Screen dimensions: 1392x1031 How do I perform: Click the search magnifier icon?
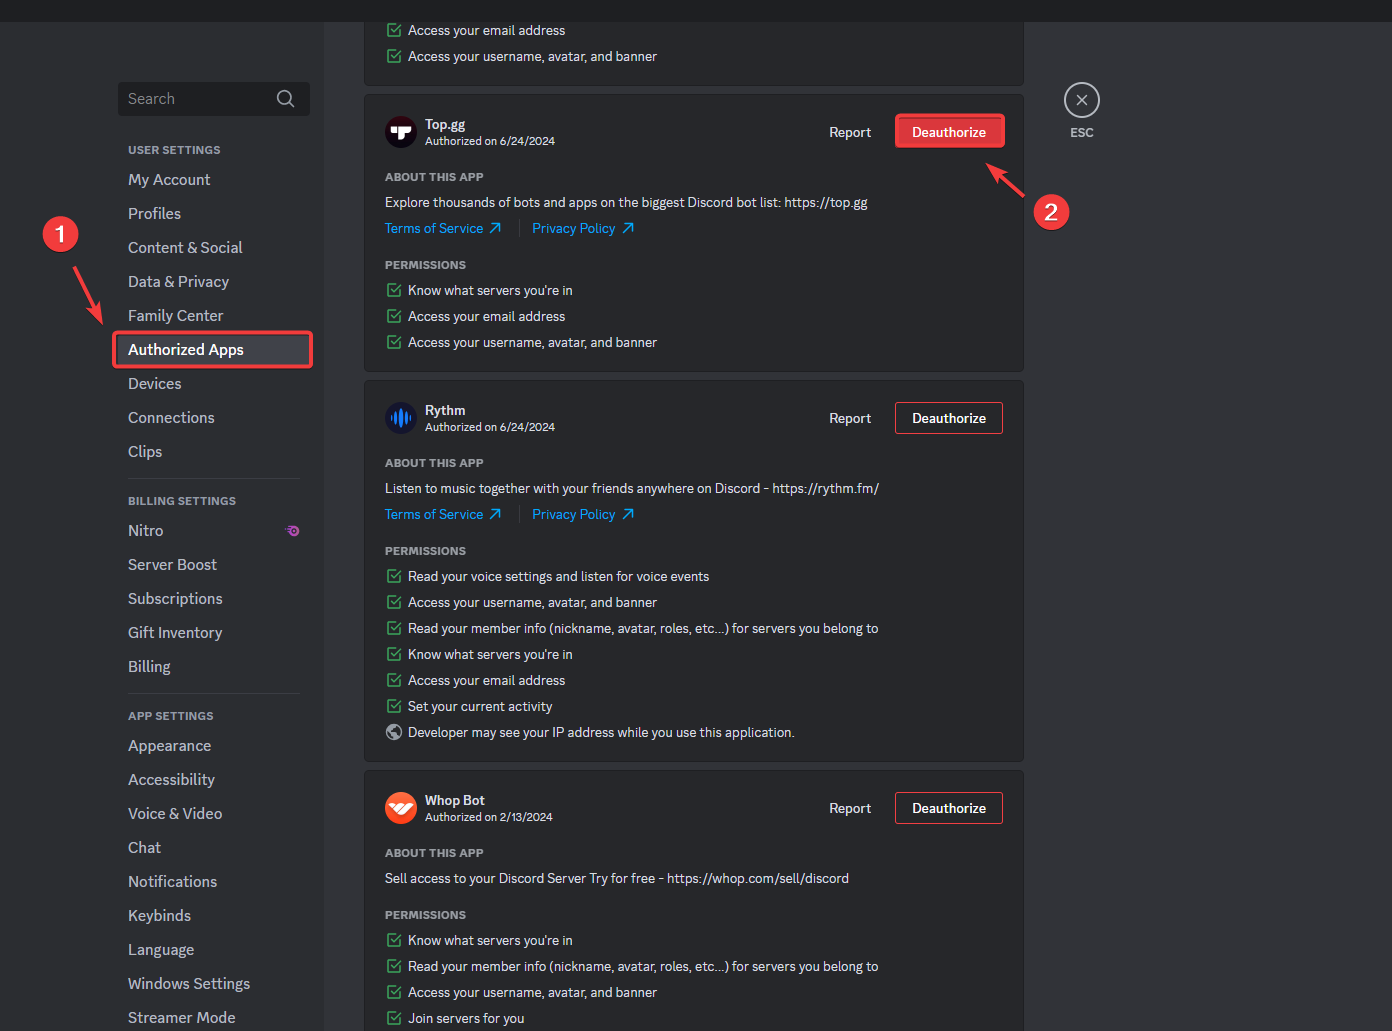(x=285, y=98)
